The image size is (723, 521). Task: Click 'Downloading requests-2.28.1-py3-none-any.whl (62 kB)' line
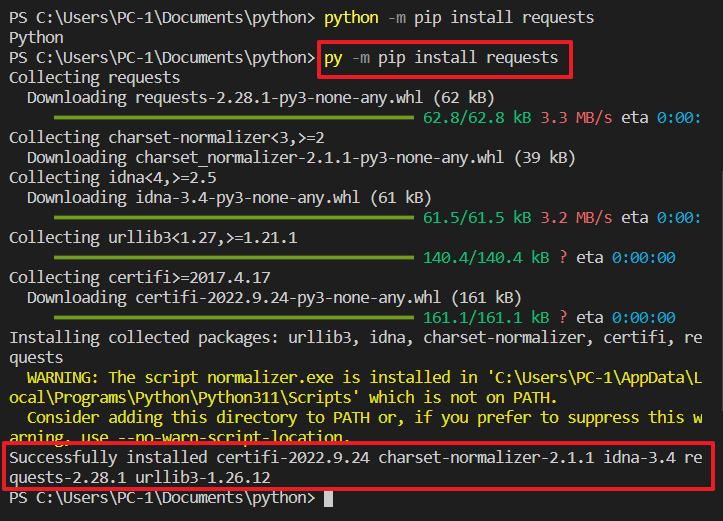261,98
